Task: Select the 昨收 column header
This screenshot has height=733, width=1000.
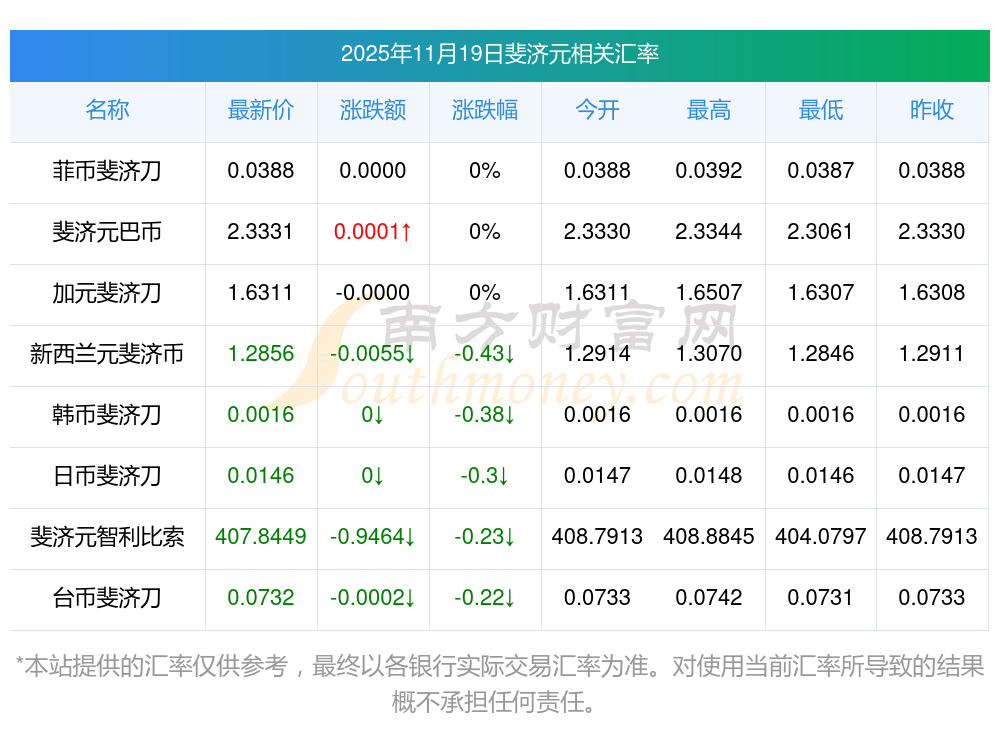Action: pos(931,111)
